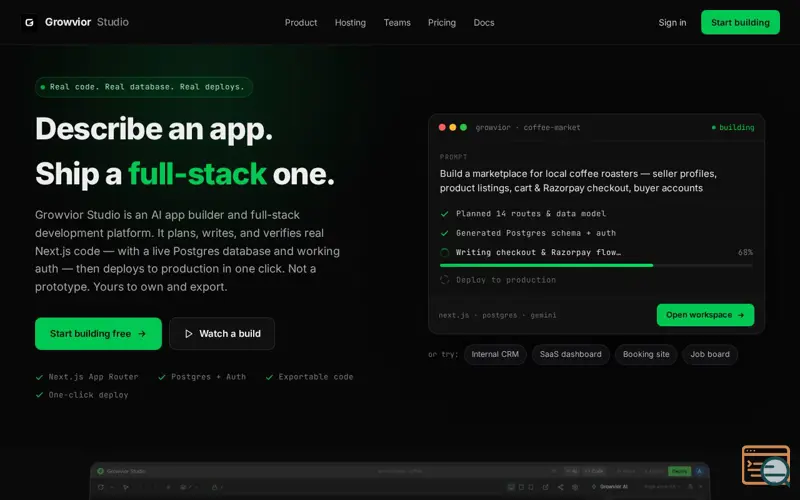Click the check icon beside Postgres + Auth

coord(162,377)
